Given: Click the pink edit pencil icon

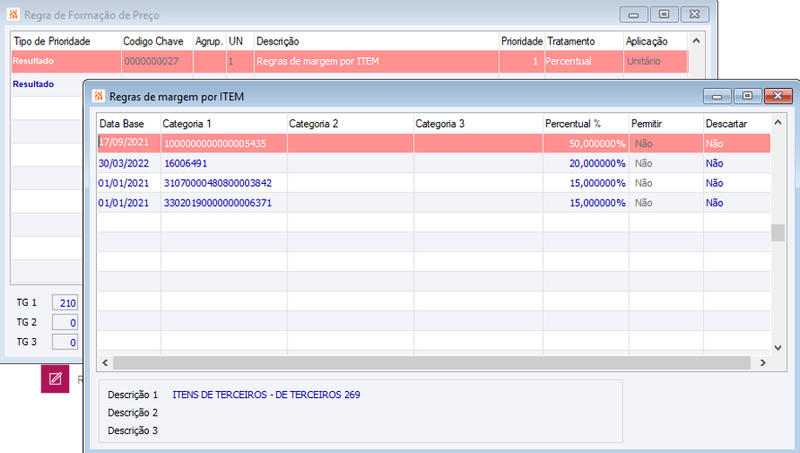Looking at the screenshot, I should tap(55, 379).
